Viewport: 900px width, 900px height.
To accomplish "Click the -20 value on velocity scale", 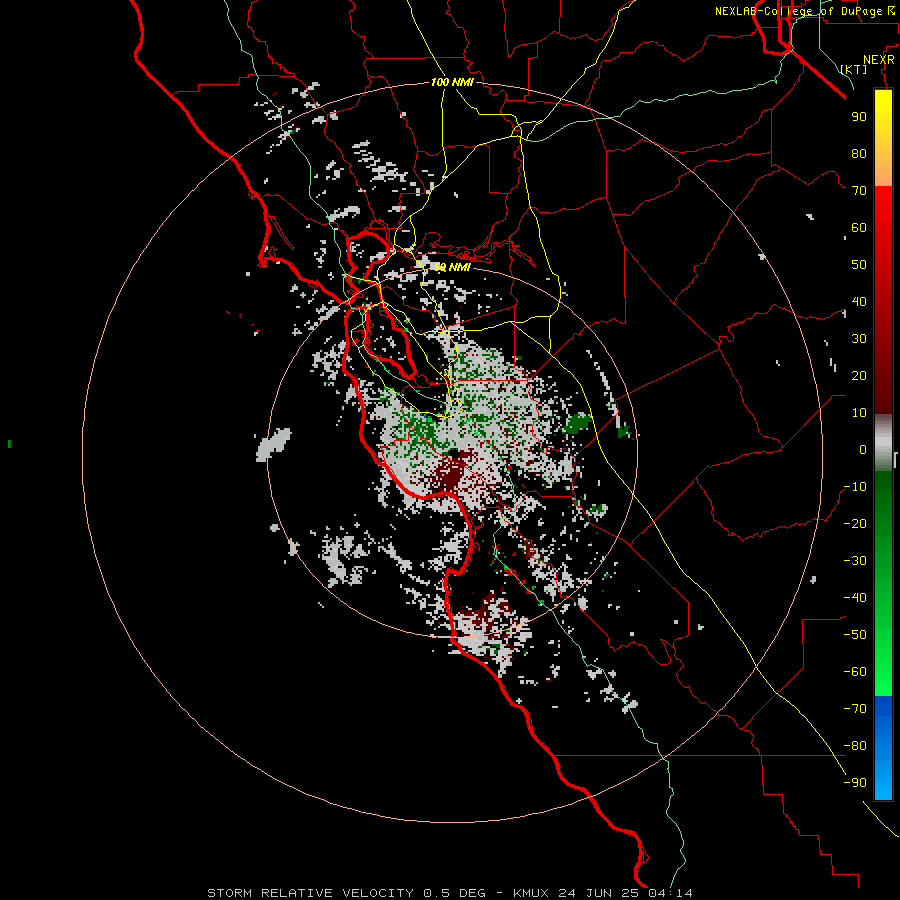I will (x=855, y=523).
